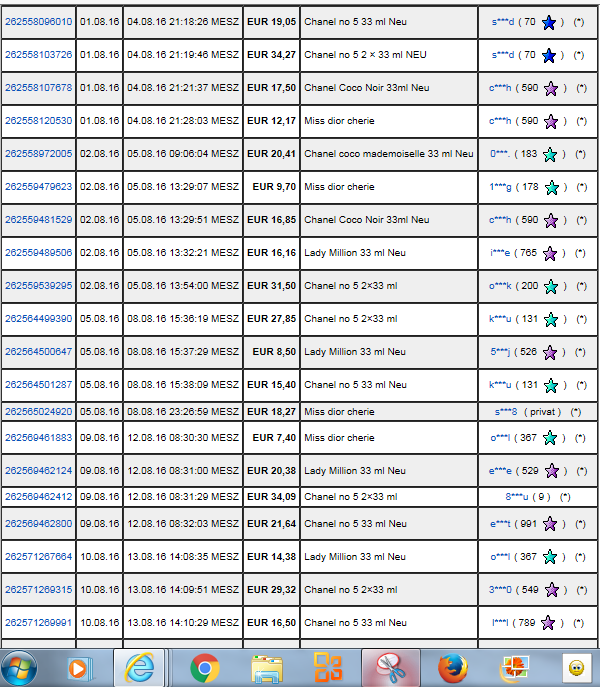The width and height of the screenshot is (600, 687).
Task: Click the purple star in the EUR 12,17 row
Action: [x=551, y=121]
